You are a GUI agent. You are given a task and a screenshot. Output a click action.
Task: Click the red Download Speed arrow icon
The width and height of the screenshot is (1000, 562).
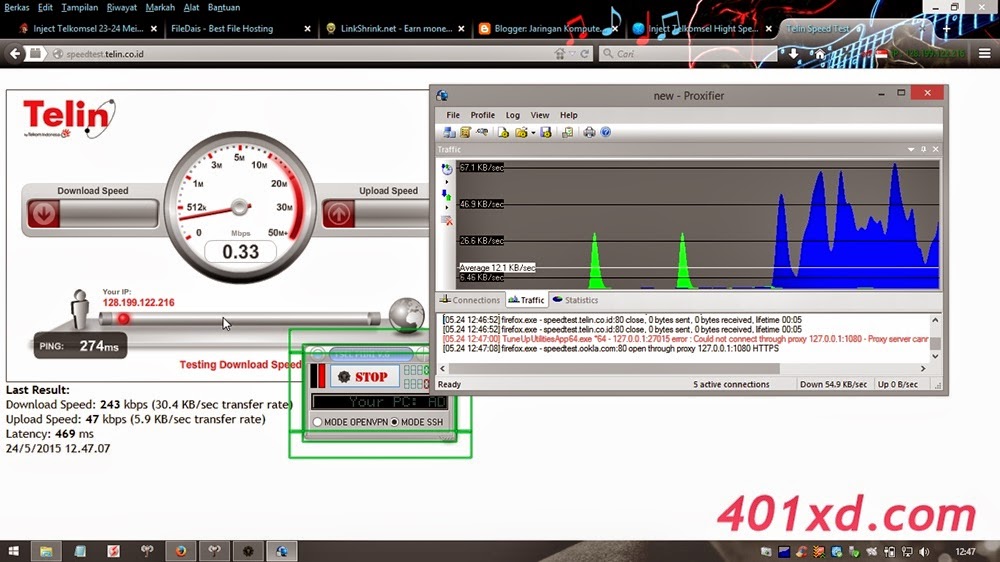coord(43,213)
